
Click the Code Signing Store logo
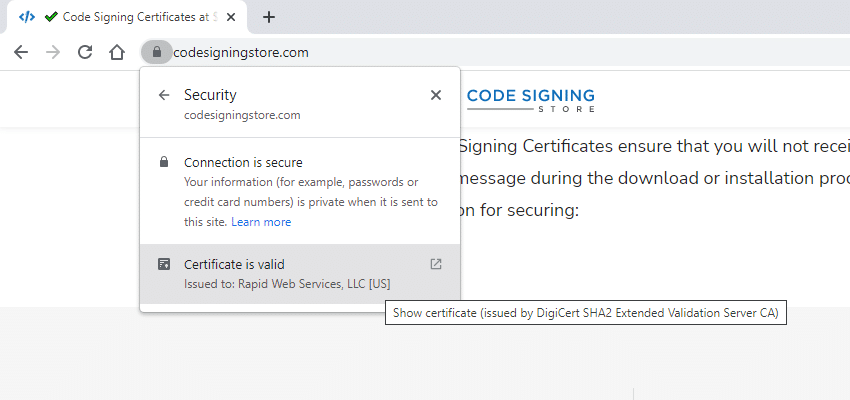(x=531, y=100)
